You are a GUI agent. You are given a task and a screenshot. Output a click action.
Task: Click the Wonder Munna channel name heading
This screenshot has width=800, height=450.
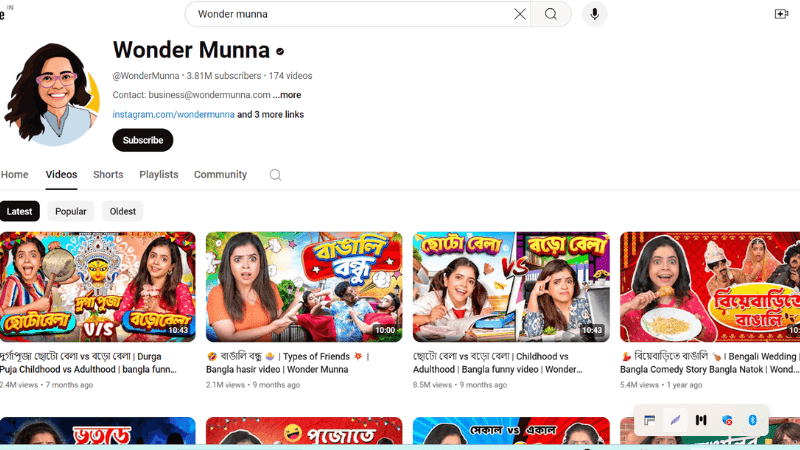(191, 50)
